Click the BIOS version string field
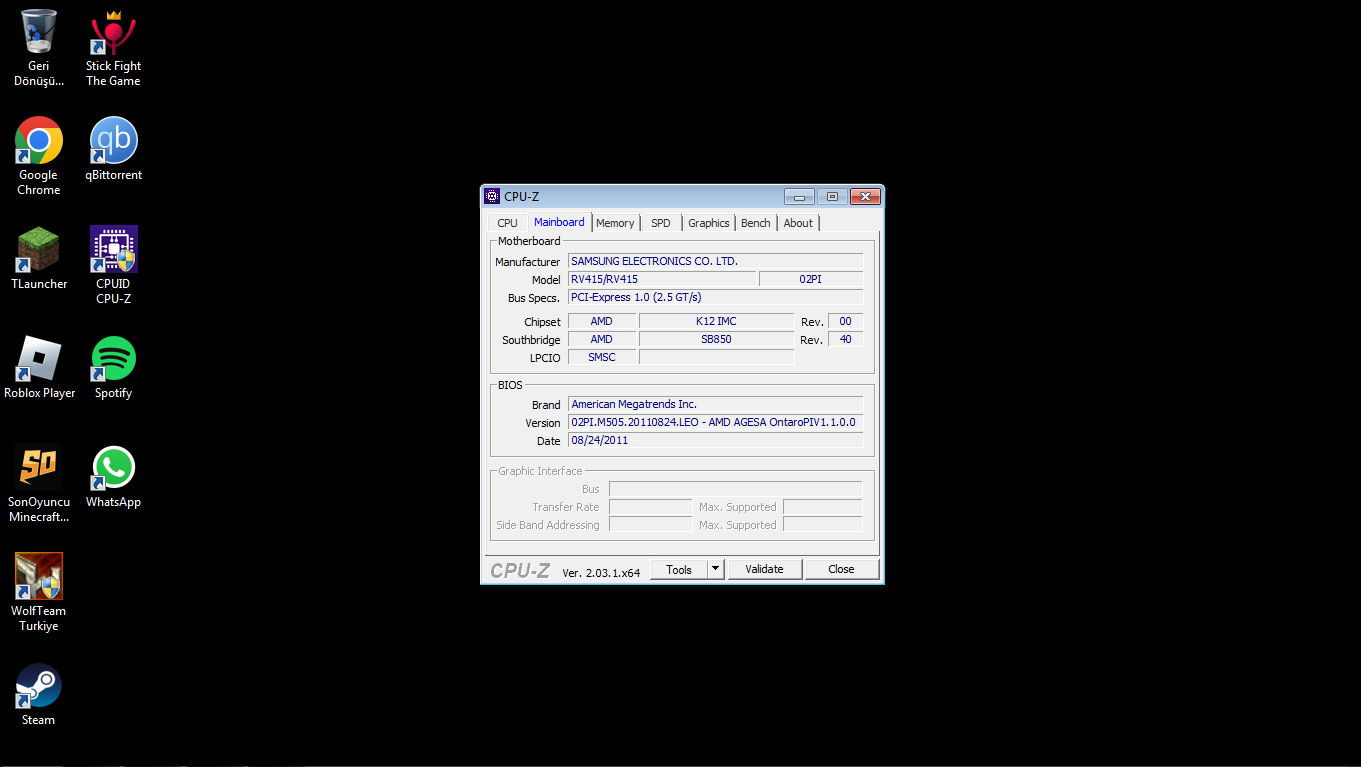The width and height of the screenshot is (1361, 767). pyautogui.click(x=715, y=422)
